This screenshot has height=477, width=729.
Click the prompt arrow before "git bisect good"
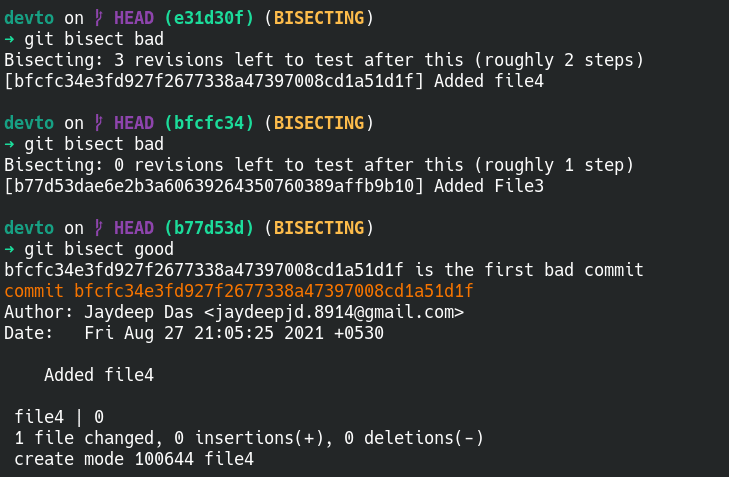[x=10, y=249]
